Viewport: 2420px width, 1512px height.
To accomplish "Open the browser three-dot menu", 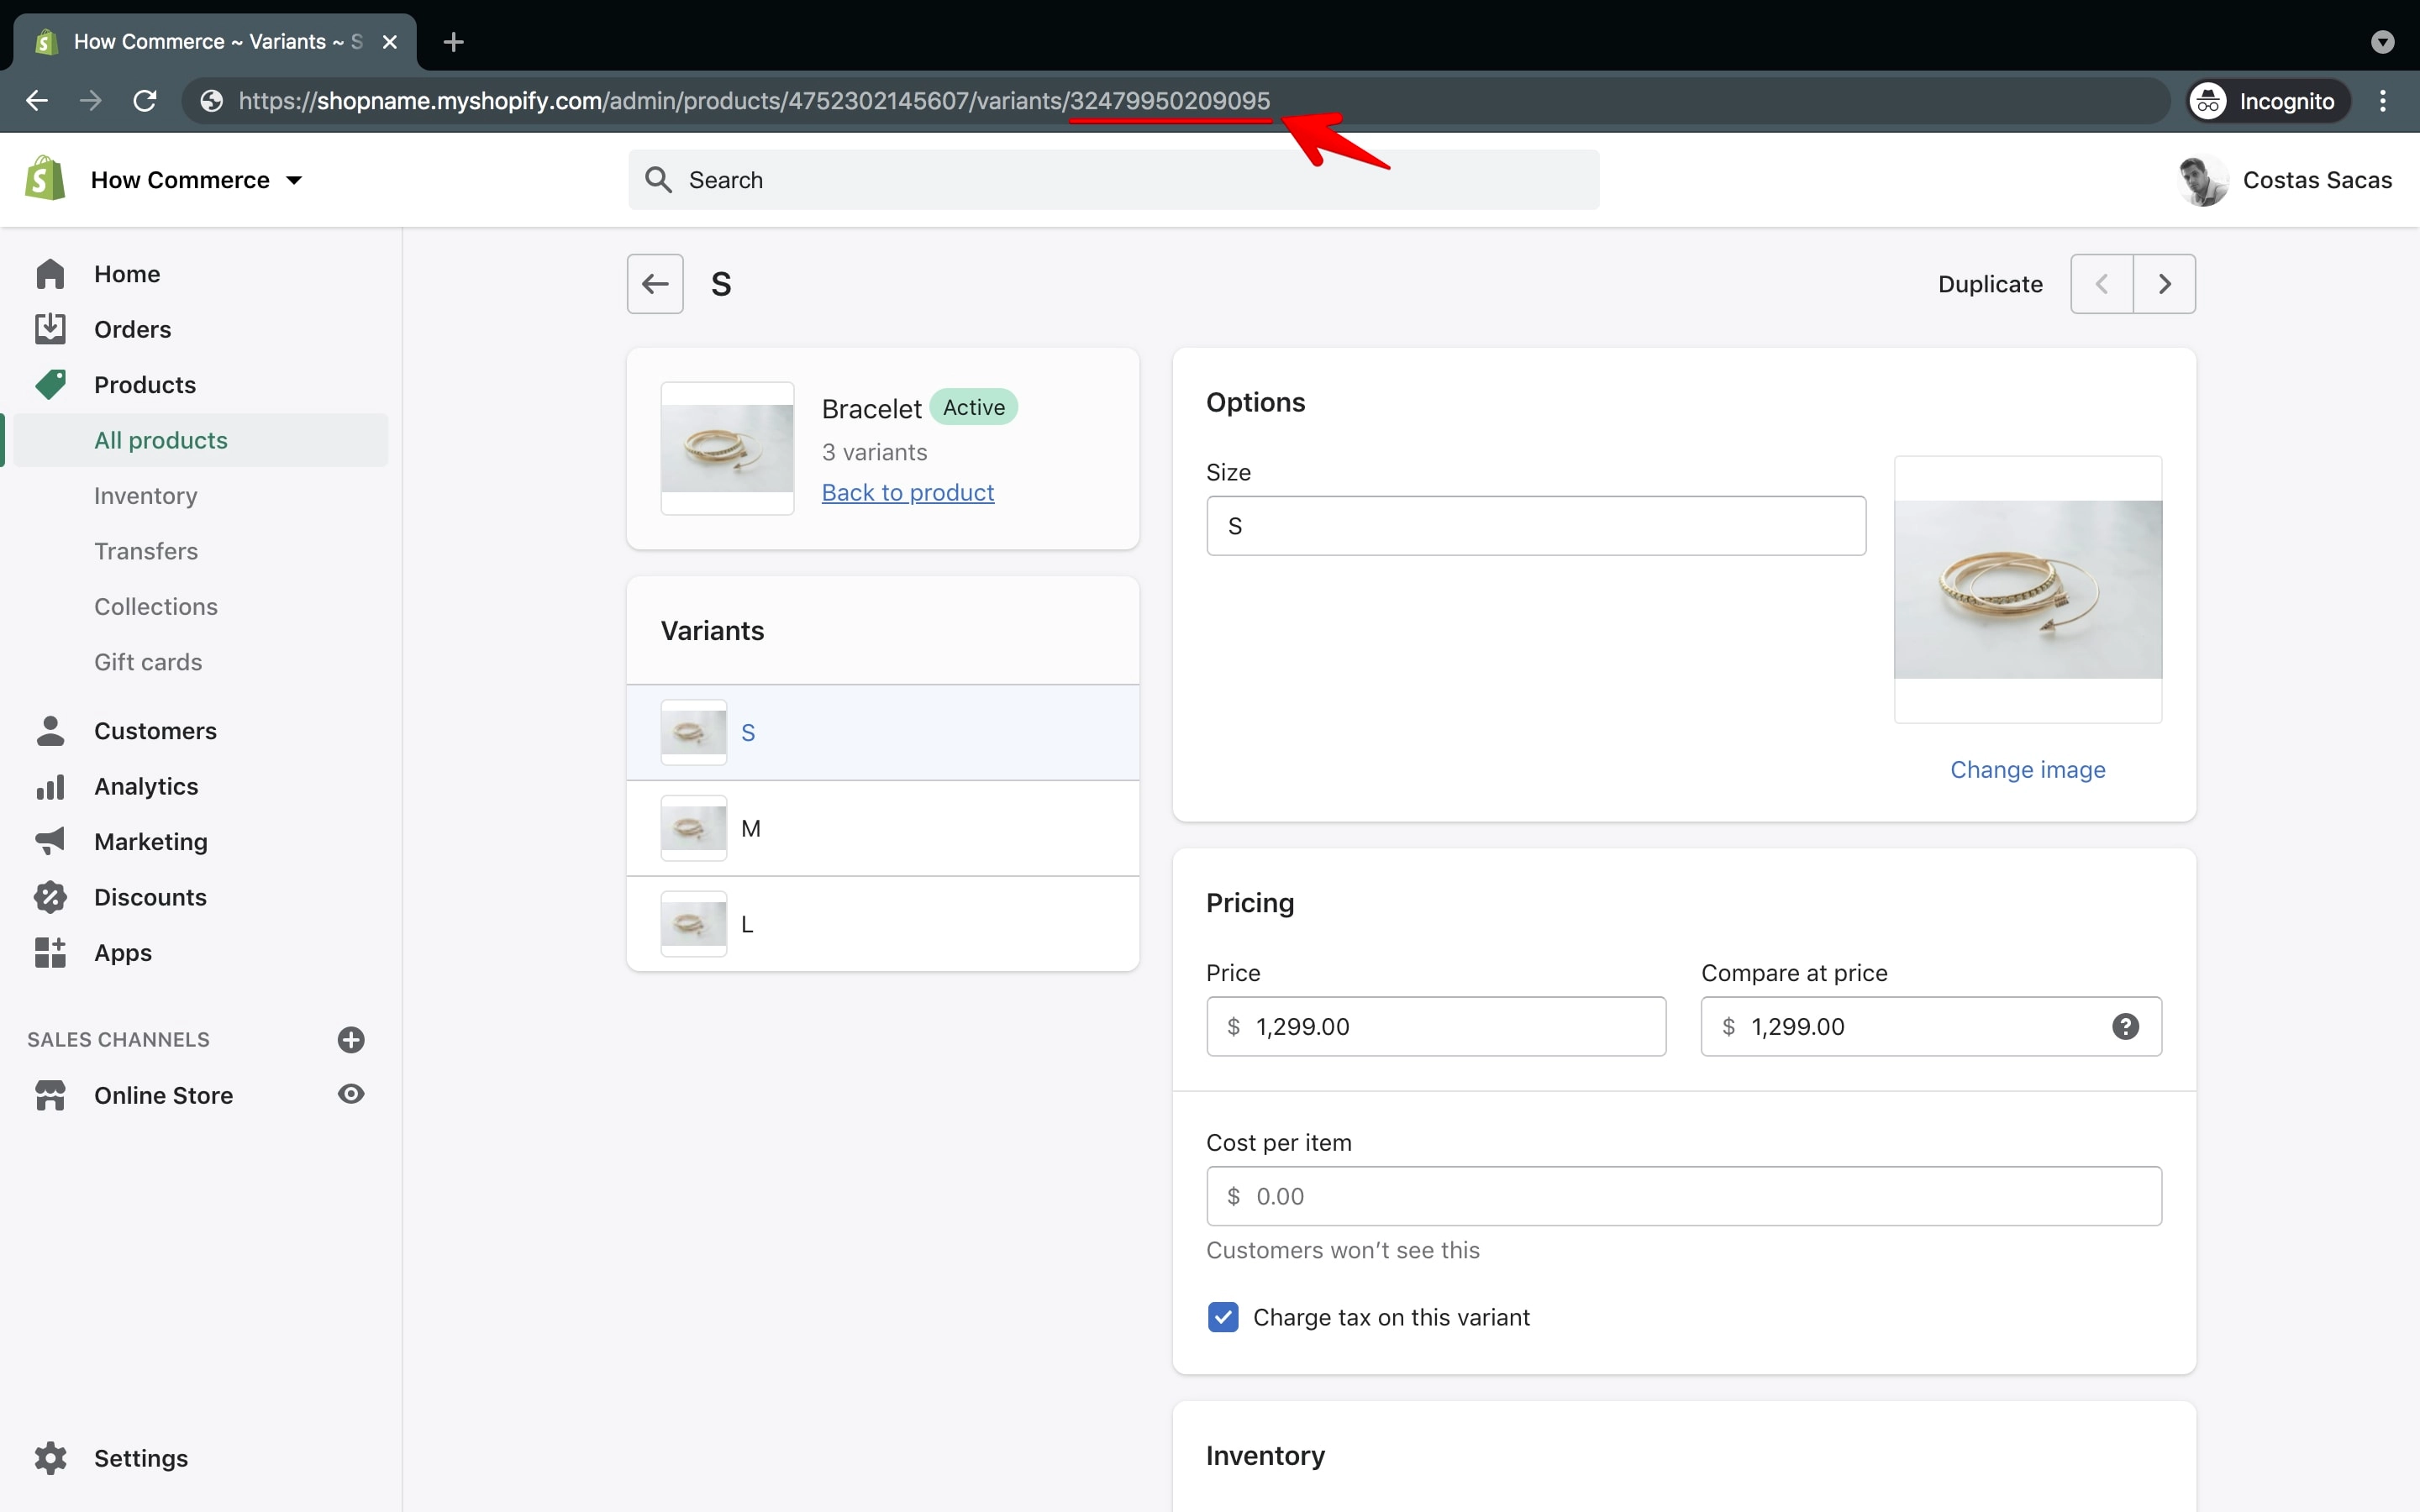I will pos(2383,101).
